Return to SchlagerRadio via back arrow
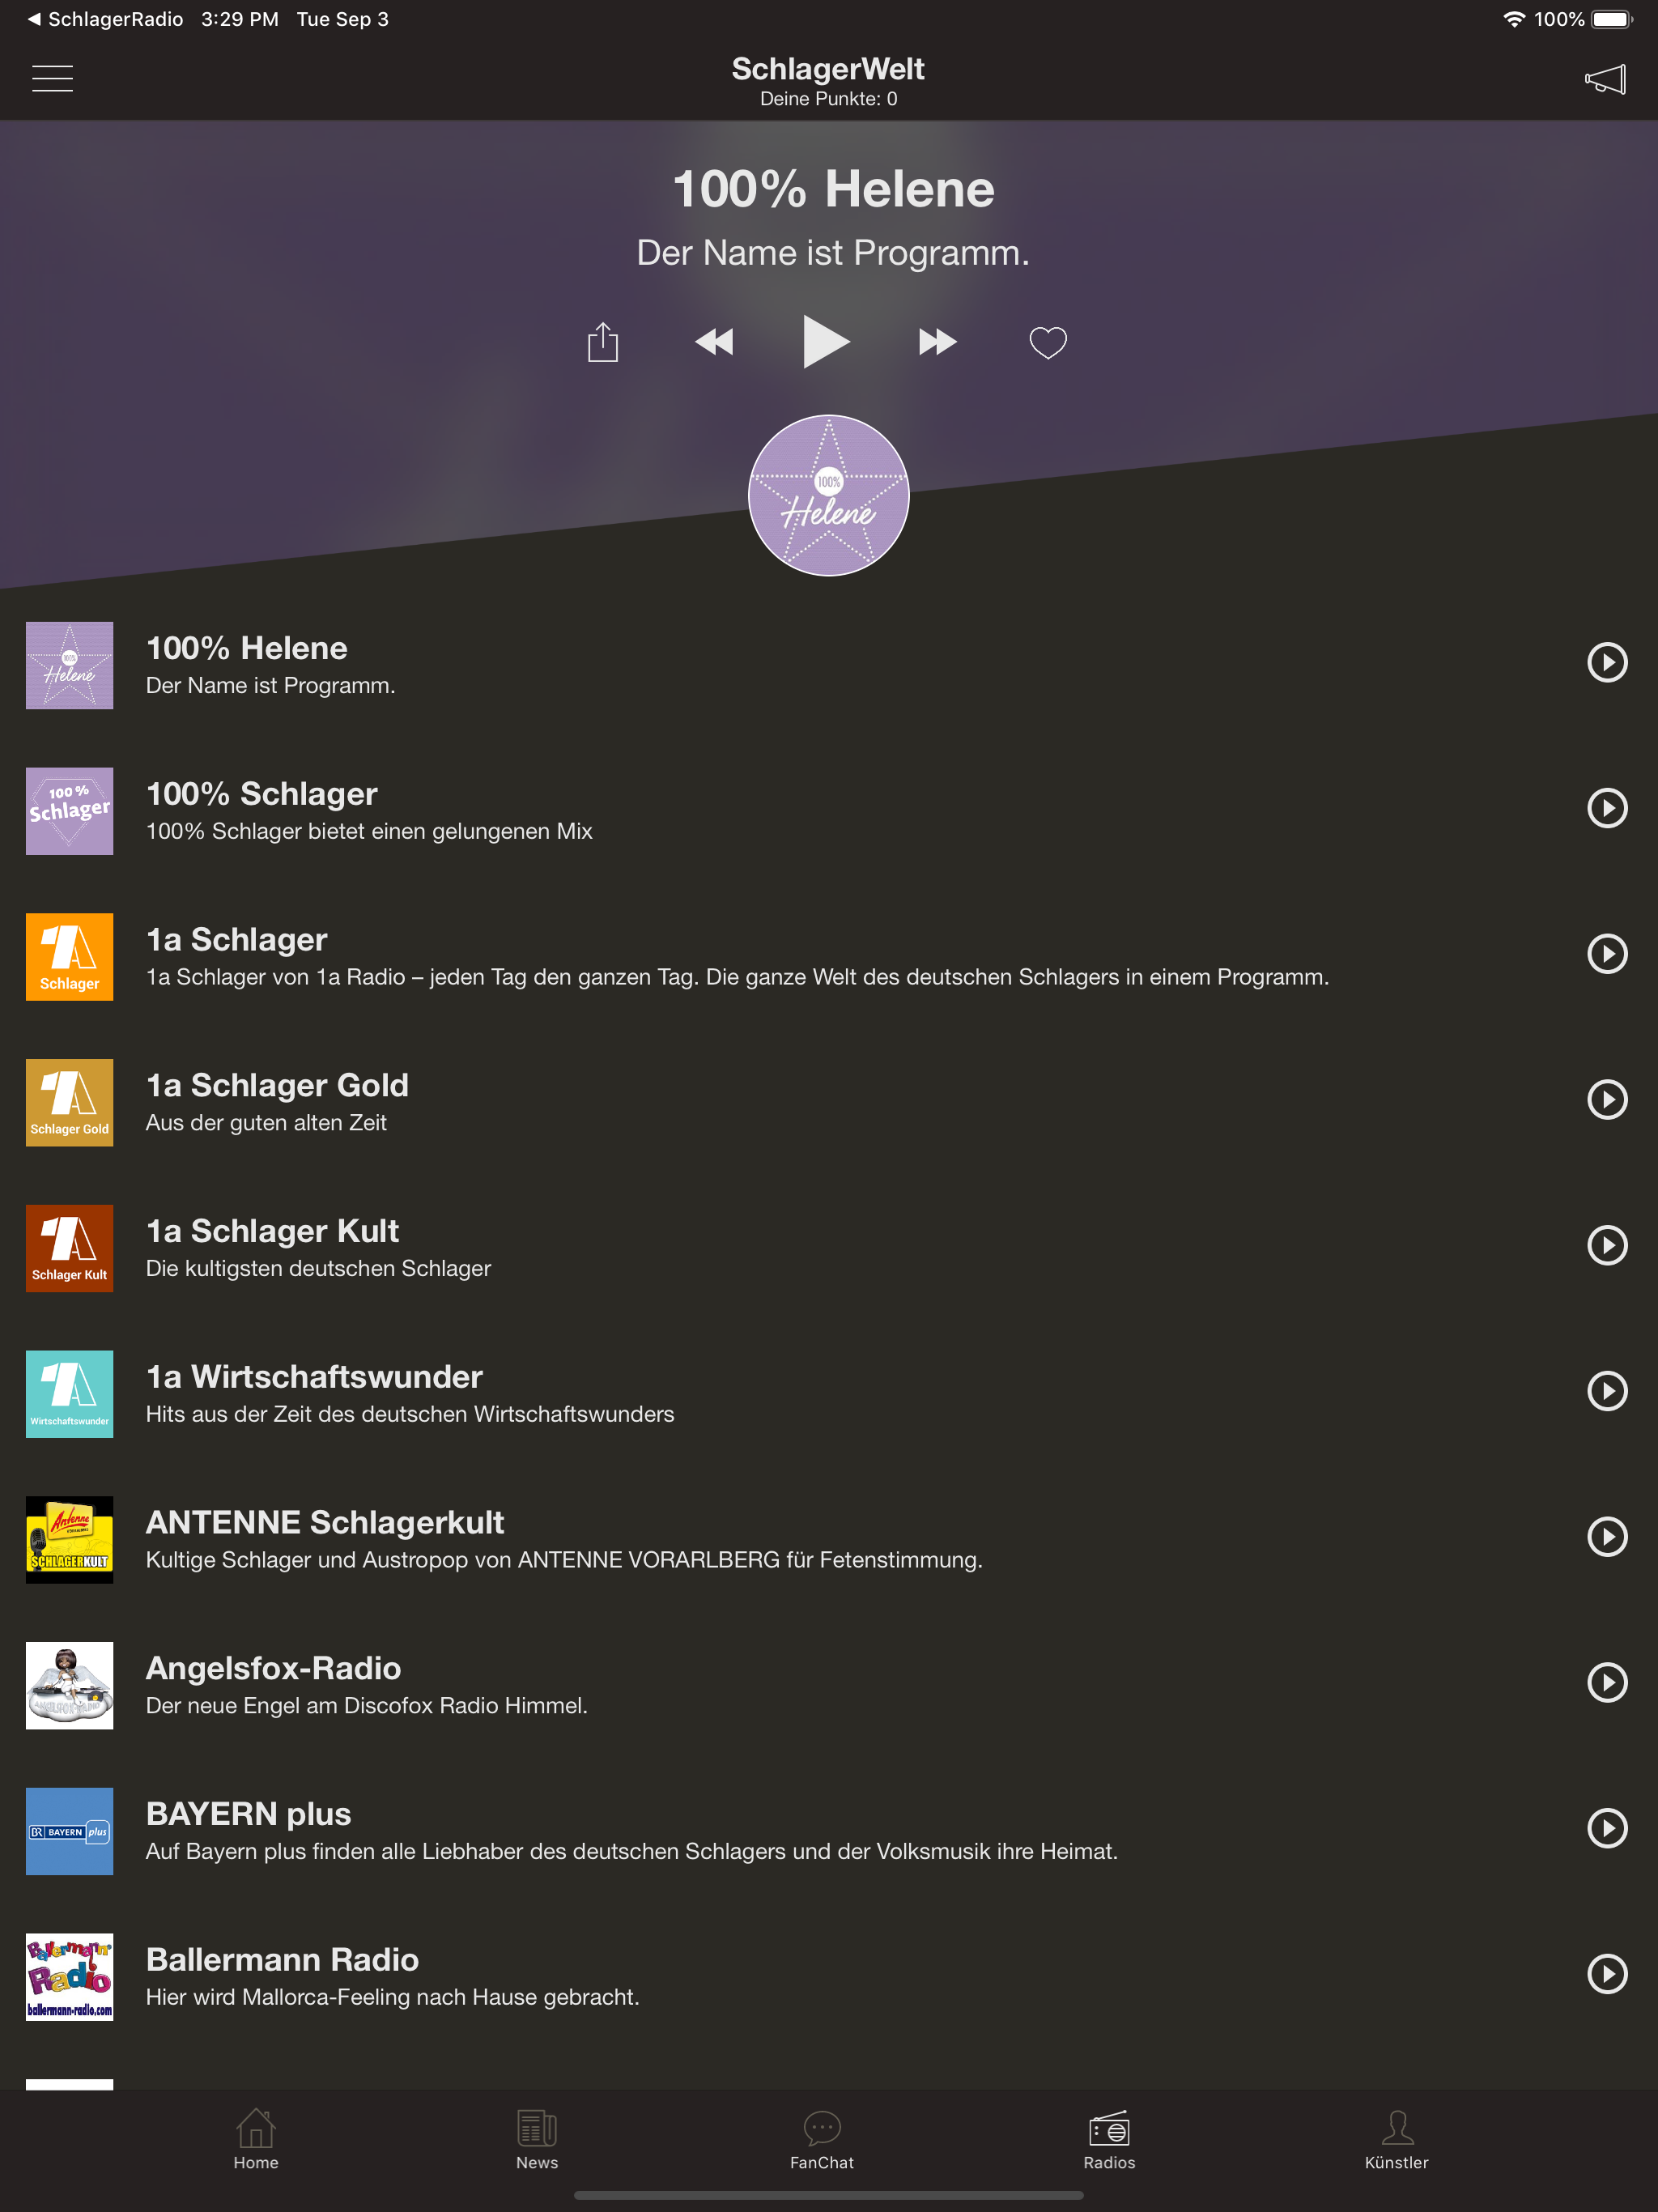 [105, 19]
